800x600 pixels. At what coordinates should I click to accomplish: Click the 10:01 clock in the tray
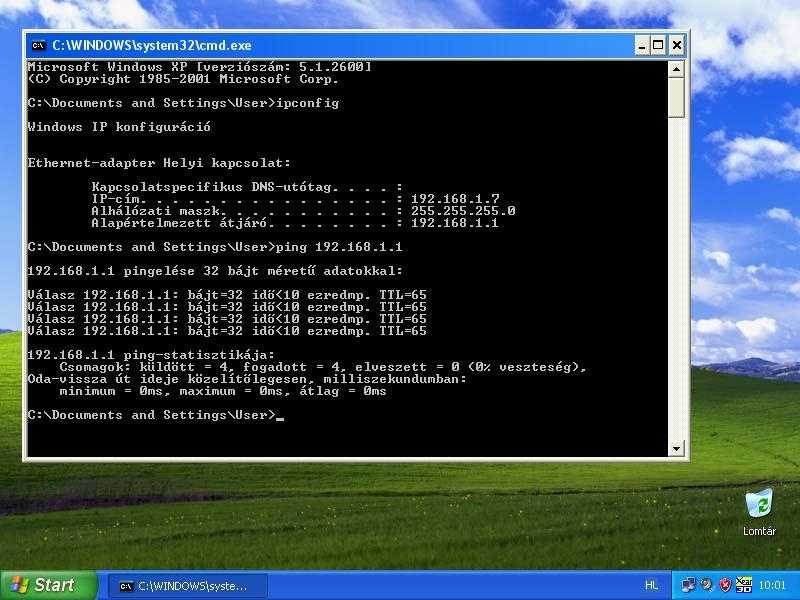[772, 585]
